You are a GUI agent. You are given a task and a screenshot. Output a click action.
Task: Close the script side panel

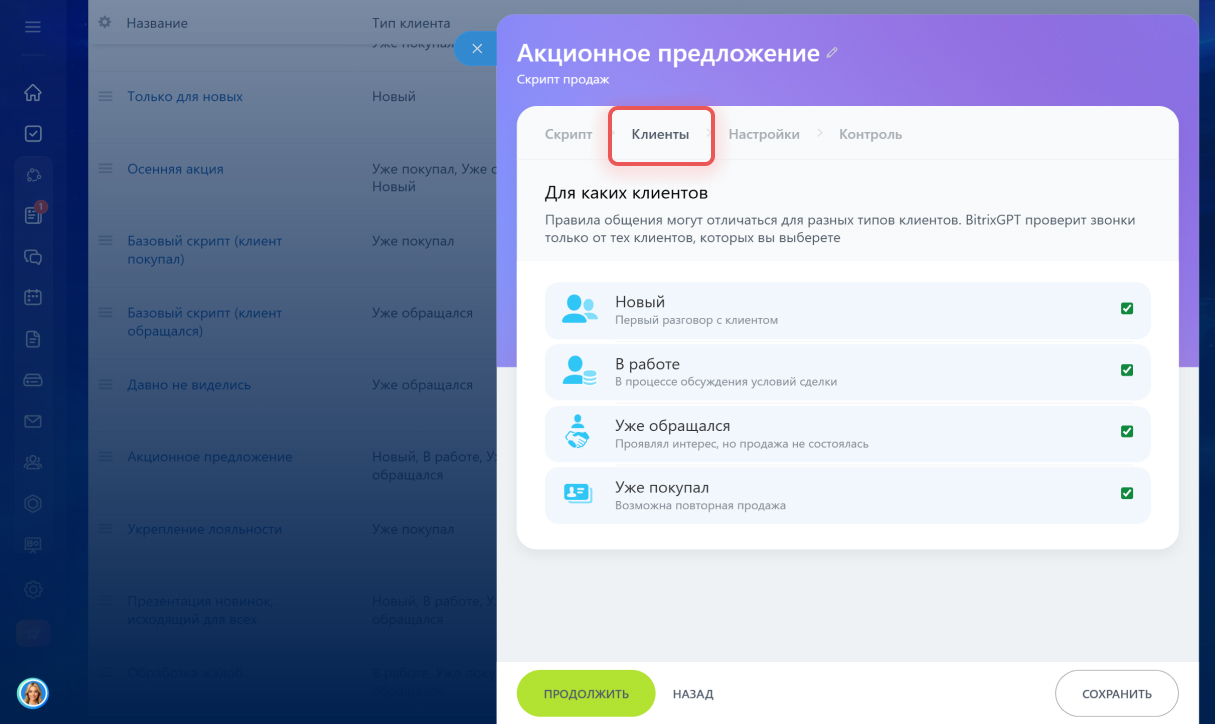[477, 48]
